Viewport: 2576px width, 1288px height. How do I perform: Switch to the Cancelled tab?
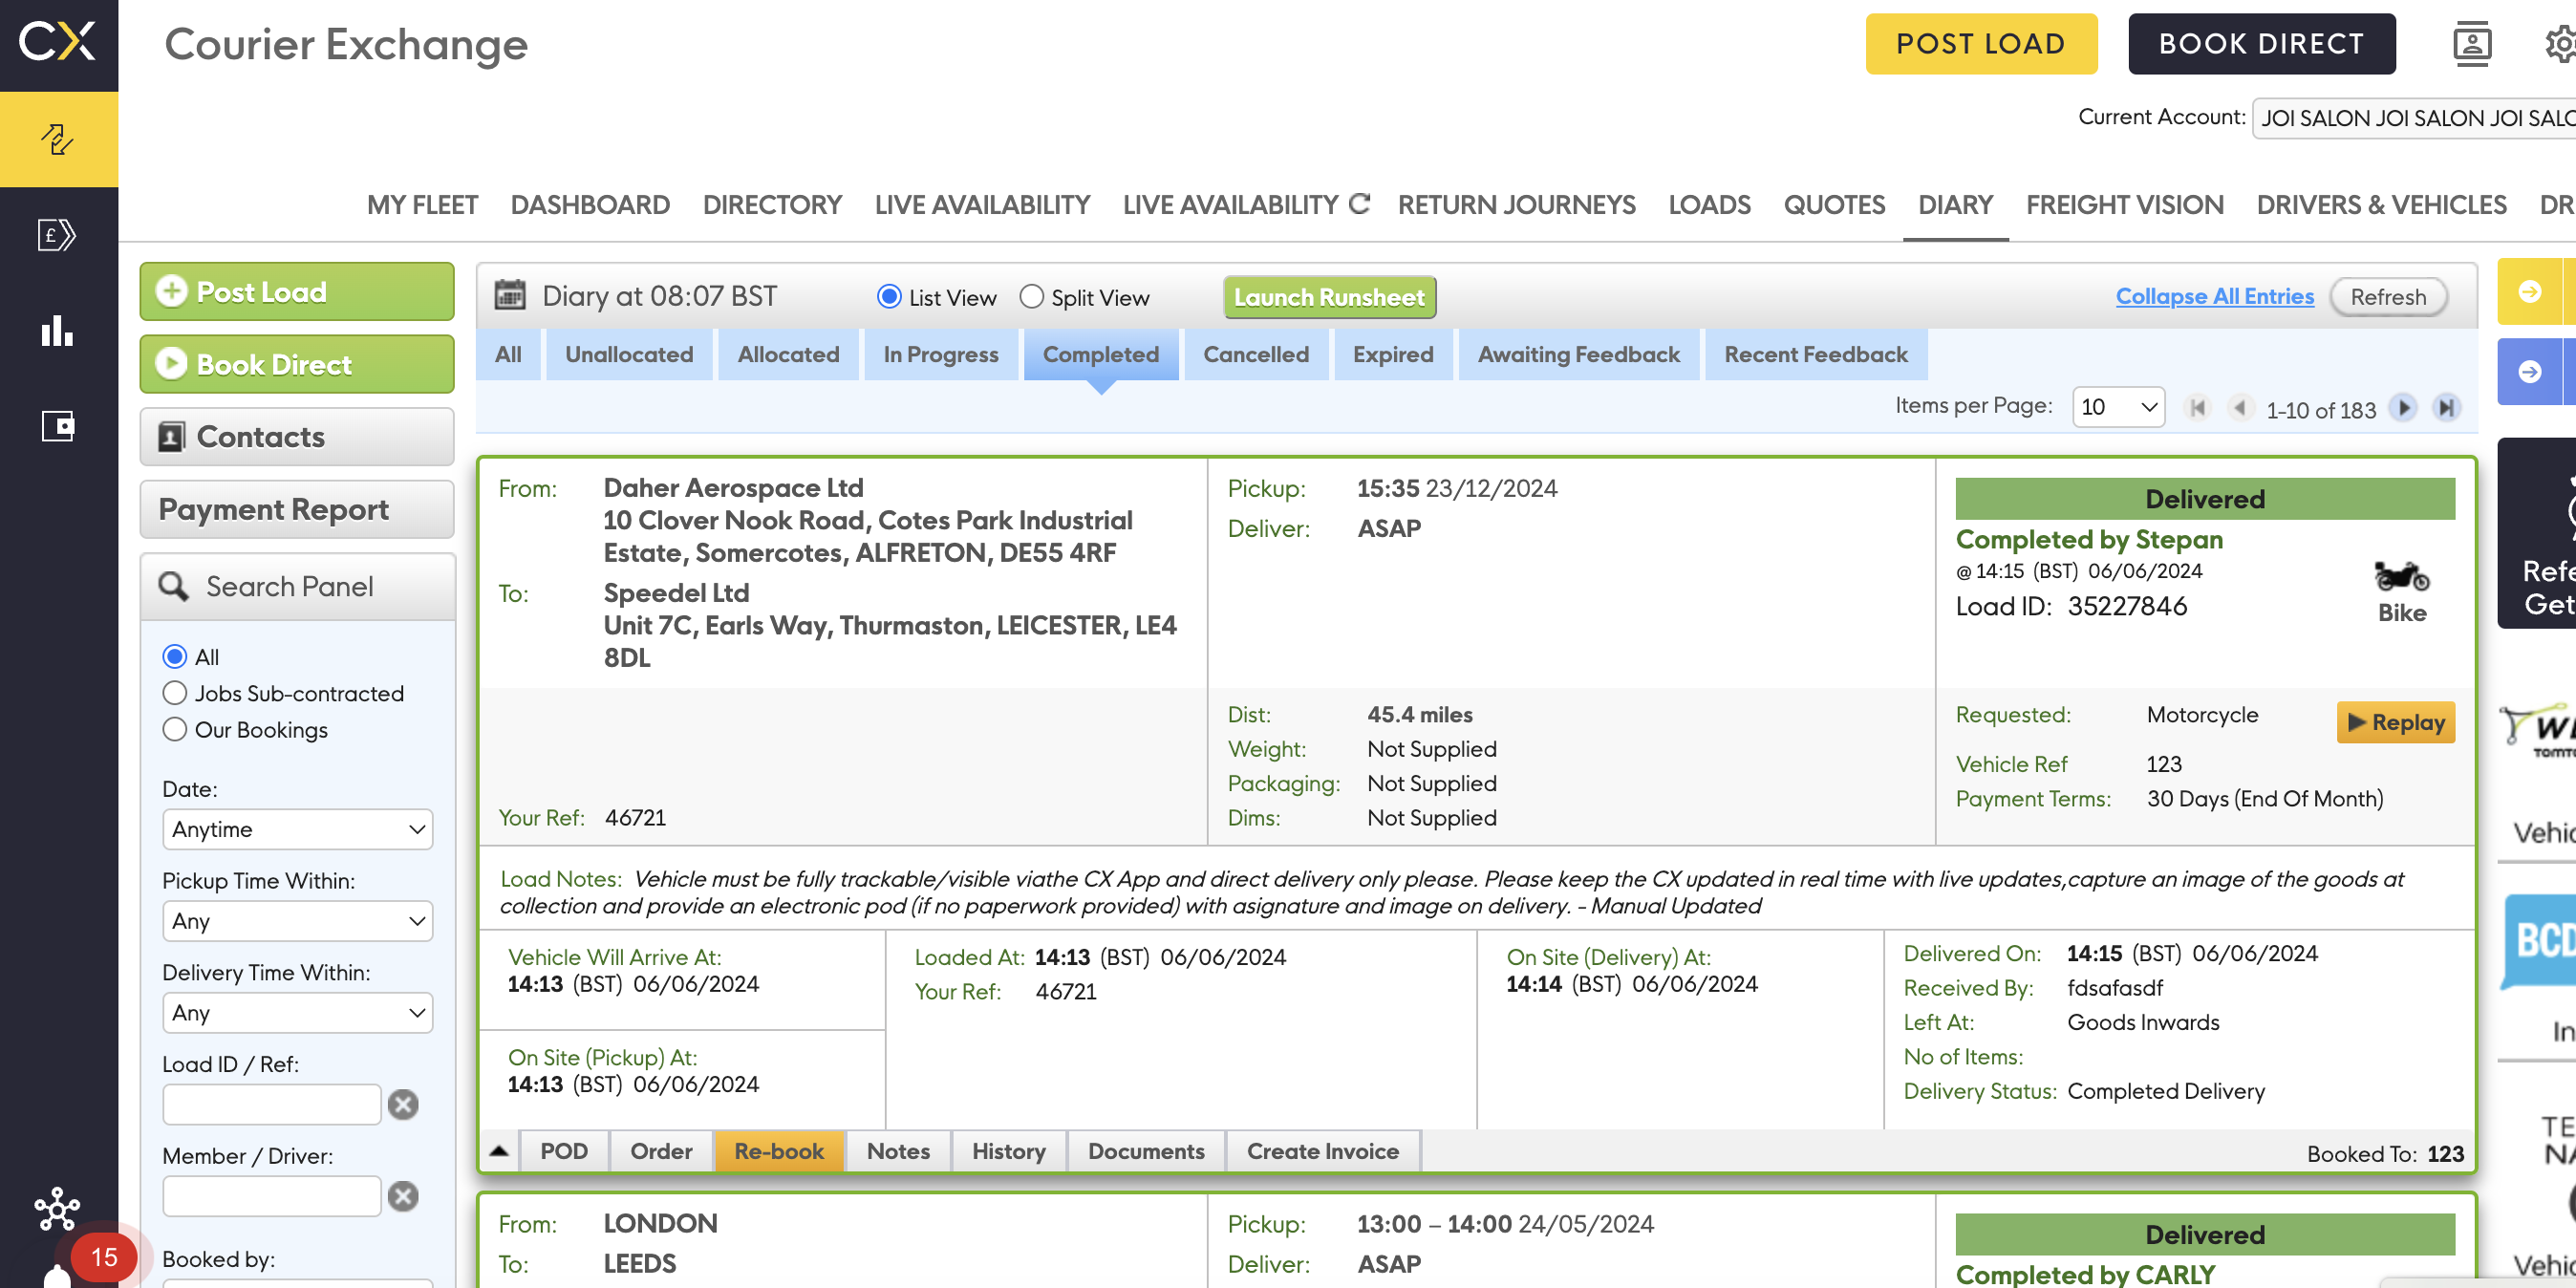click(1255, 354)
